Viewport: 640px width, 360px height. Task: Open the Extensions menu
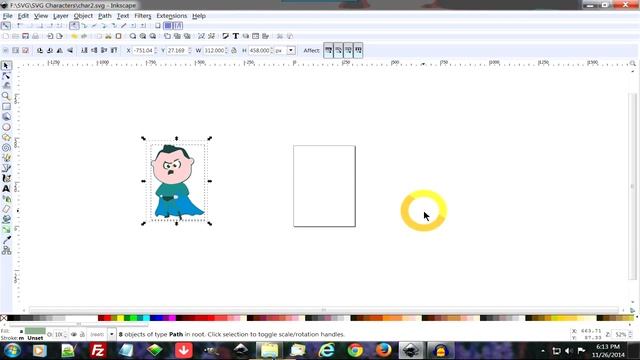(171, 16)
